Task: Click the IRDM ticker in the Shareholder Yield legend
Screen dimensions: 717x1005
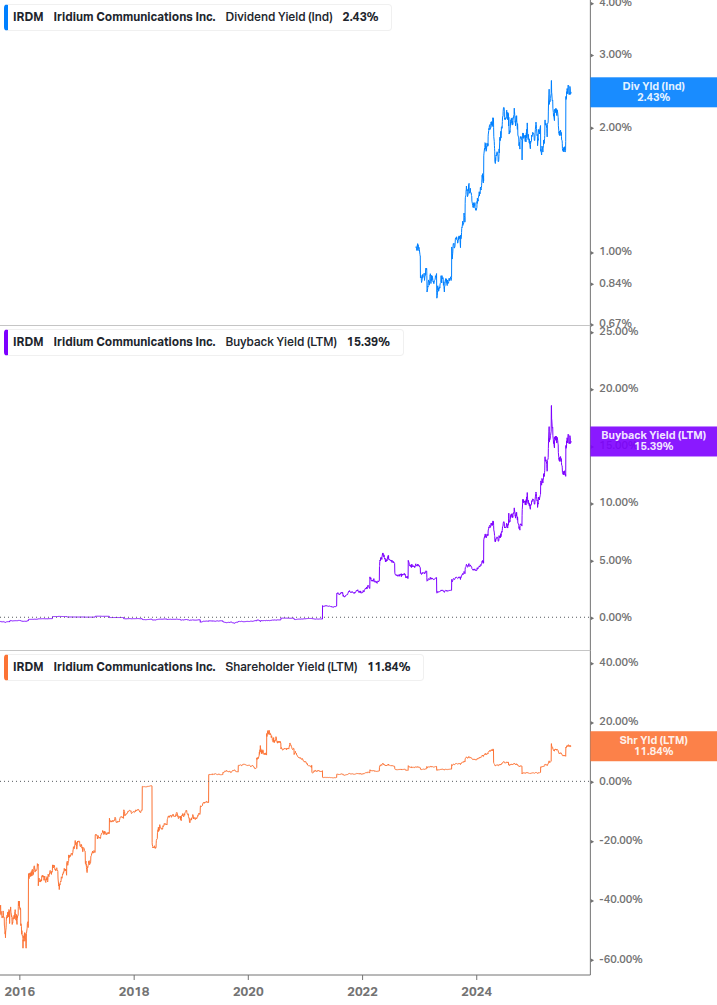Action: (28, 667)
